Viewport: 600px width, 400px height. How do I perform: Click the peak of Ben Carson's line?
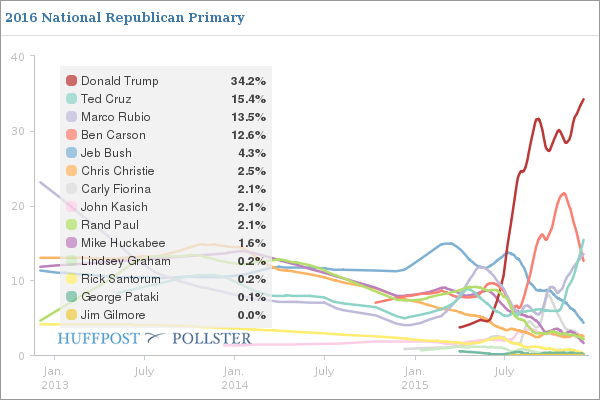pyautogui.click(x=564, y=193)
